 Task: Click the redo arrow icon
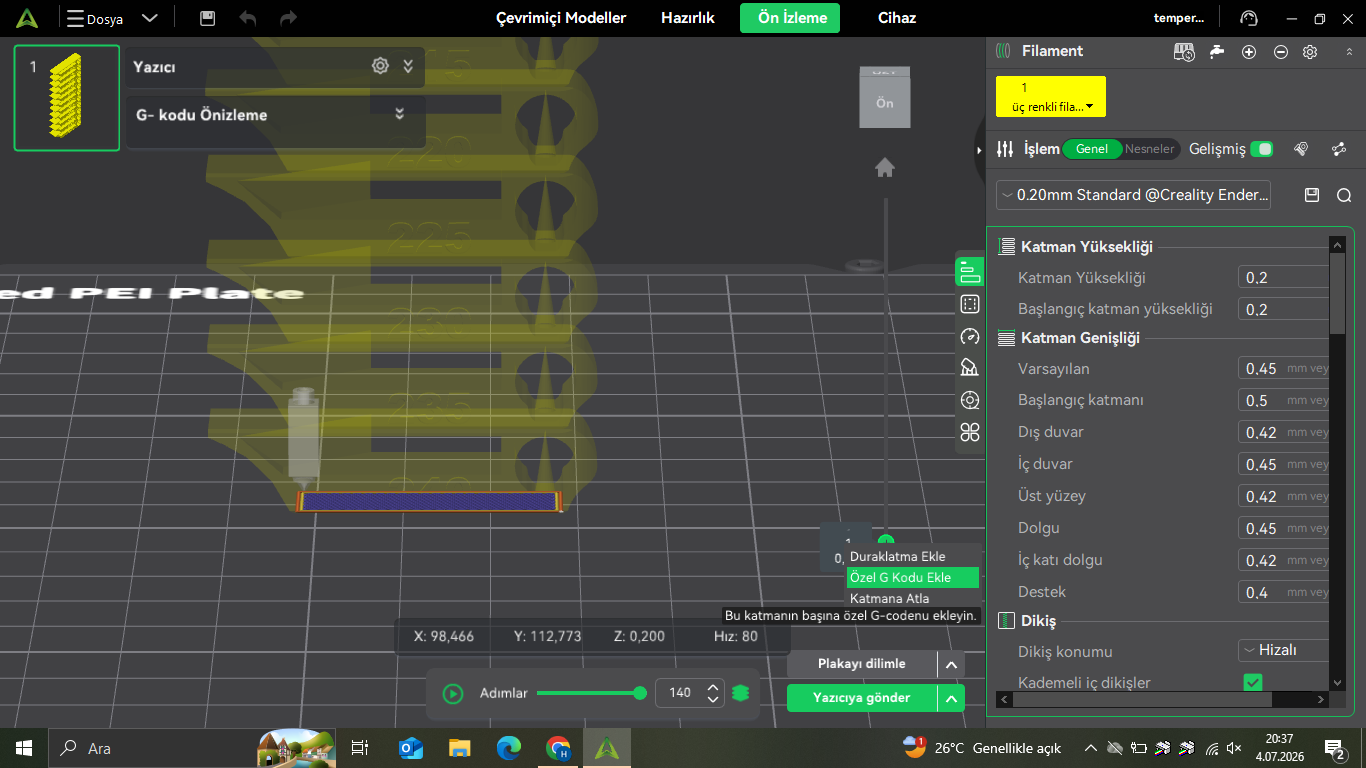click(x=288, y=18)
